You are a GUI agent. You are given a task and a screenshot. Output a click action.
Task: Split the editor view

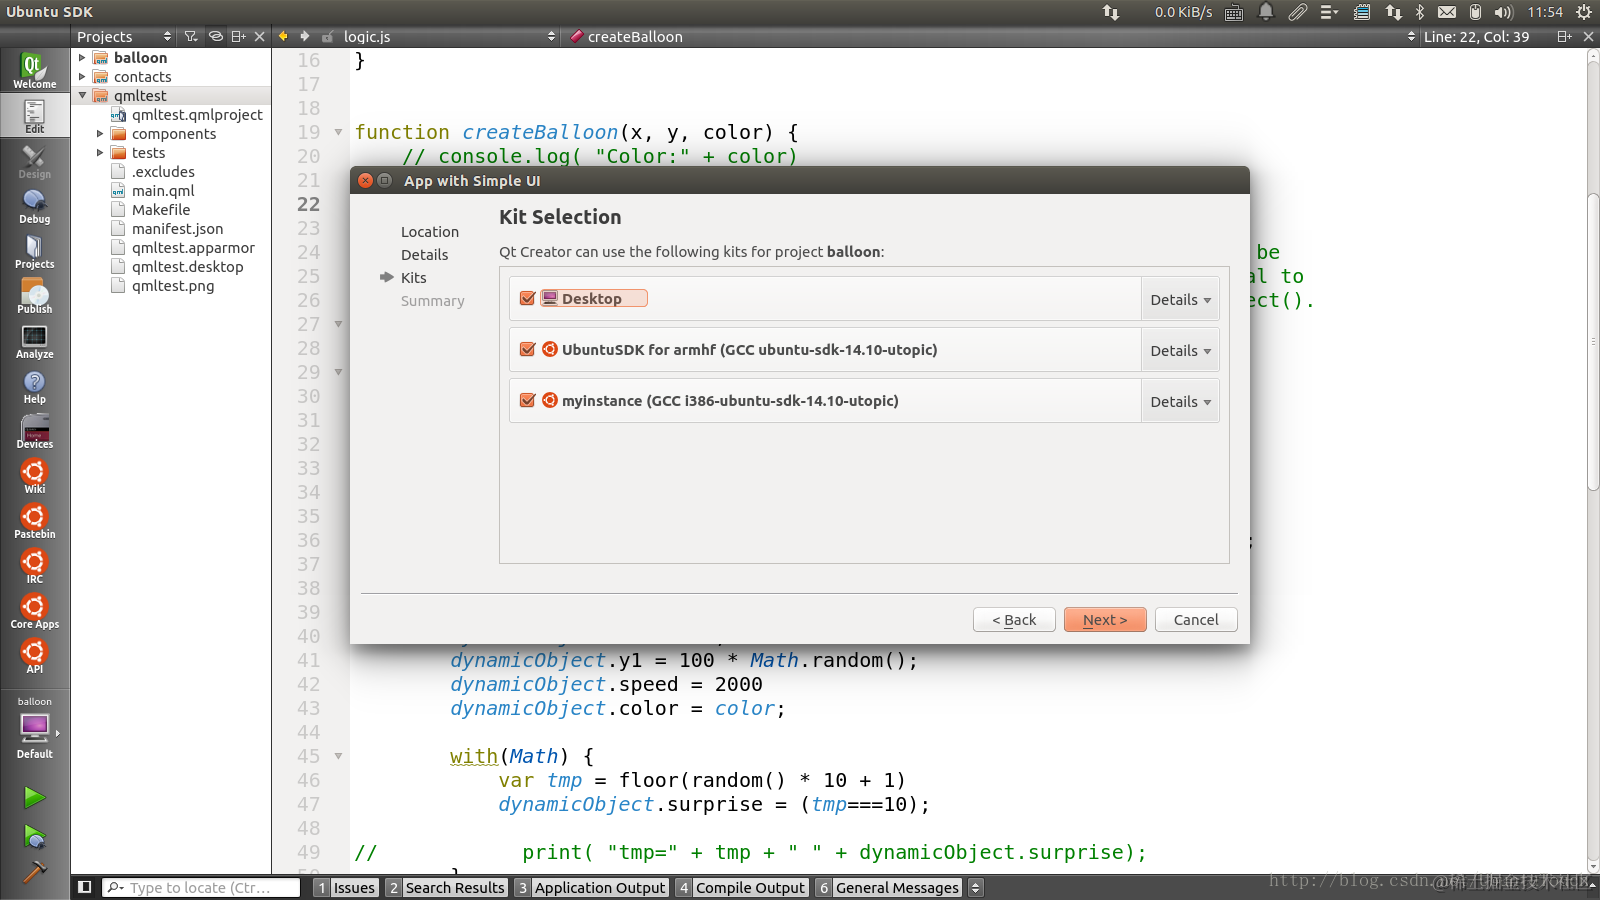click(1564, 36)
